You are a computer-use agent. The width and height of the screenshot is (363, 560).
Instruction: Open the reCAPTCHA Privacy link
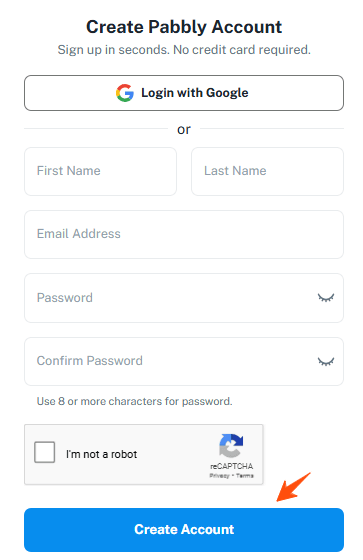tap(219, 476)
